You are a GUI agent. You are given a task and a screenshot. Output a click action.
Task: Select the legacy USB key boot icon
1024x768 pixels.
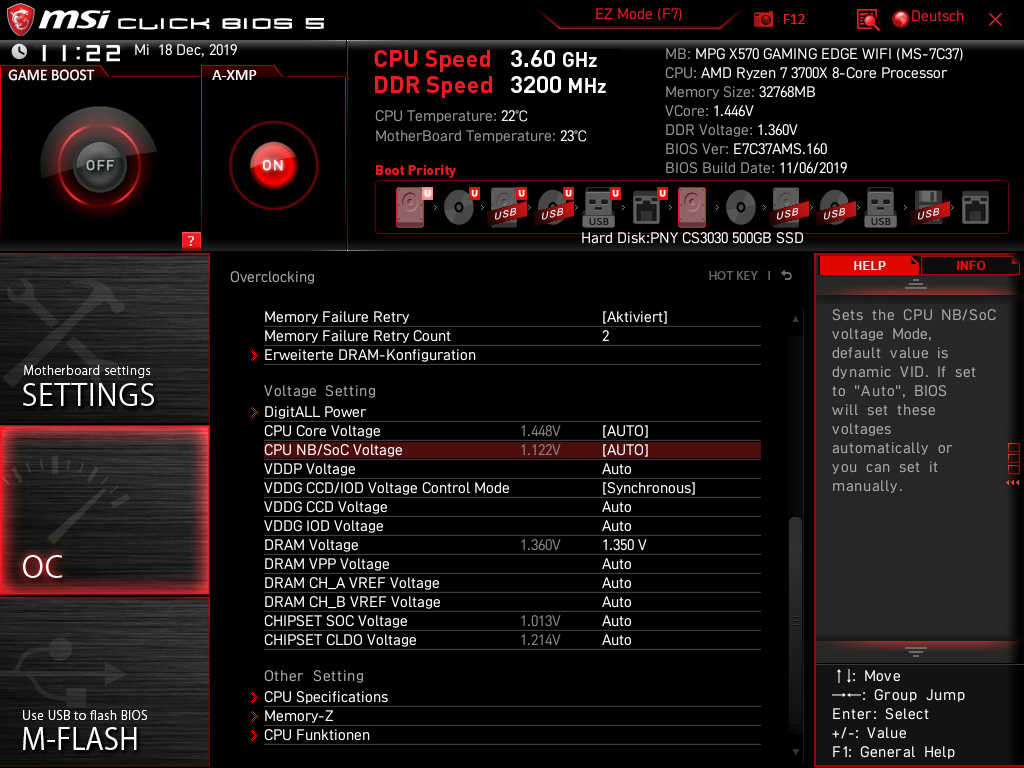(880, 207)
